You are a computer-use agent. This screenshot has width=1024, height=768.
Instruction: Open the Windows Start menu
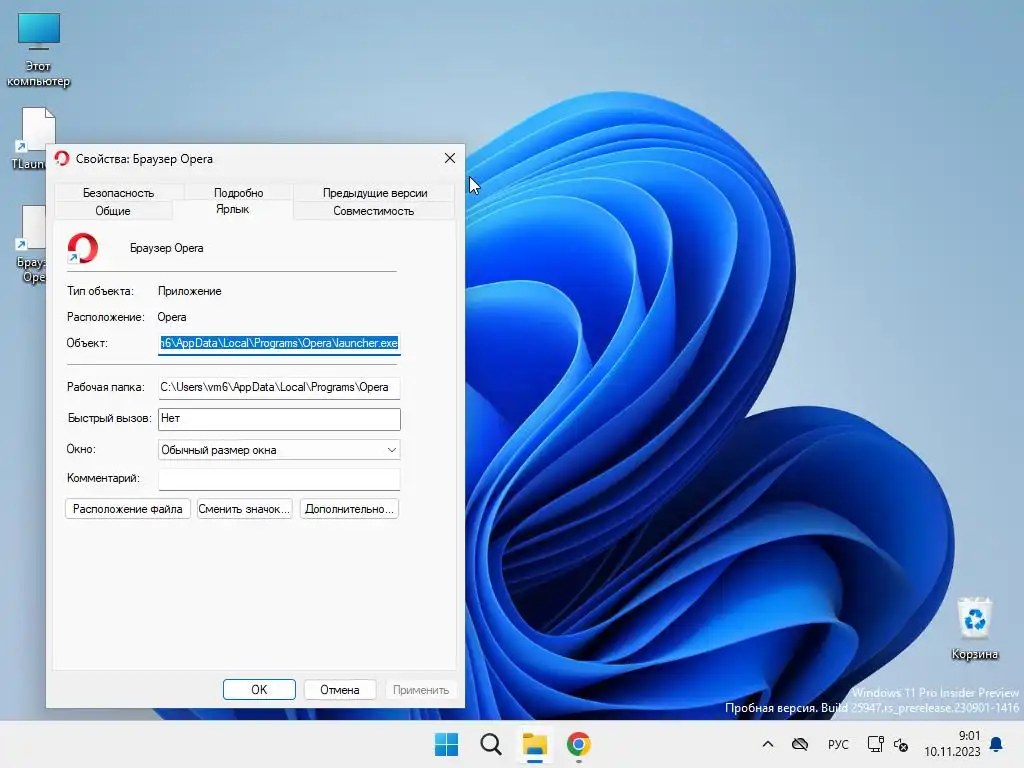[x=447, y=744]
